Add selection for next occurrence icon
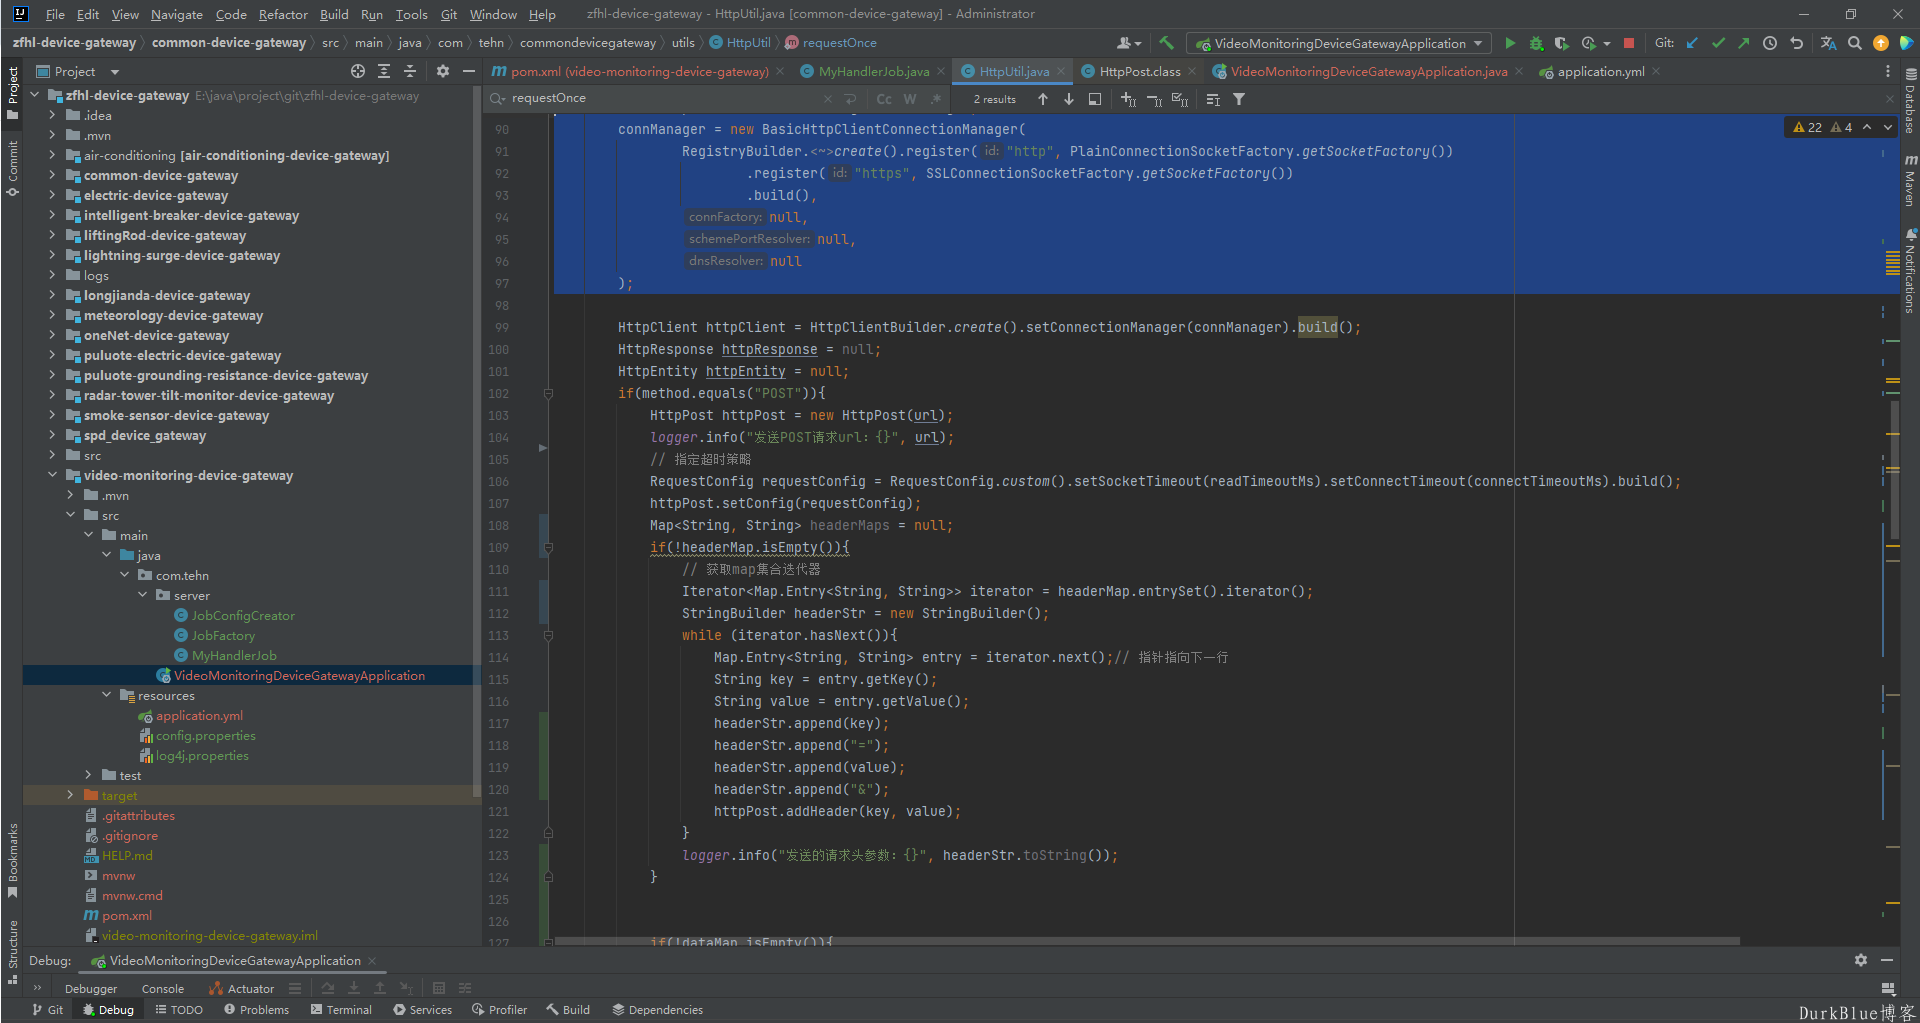This screenshot has height=1023, width=1920. [x=1128, y=99]
